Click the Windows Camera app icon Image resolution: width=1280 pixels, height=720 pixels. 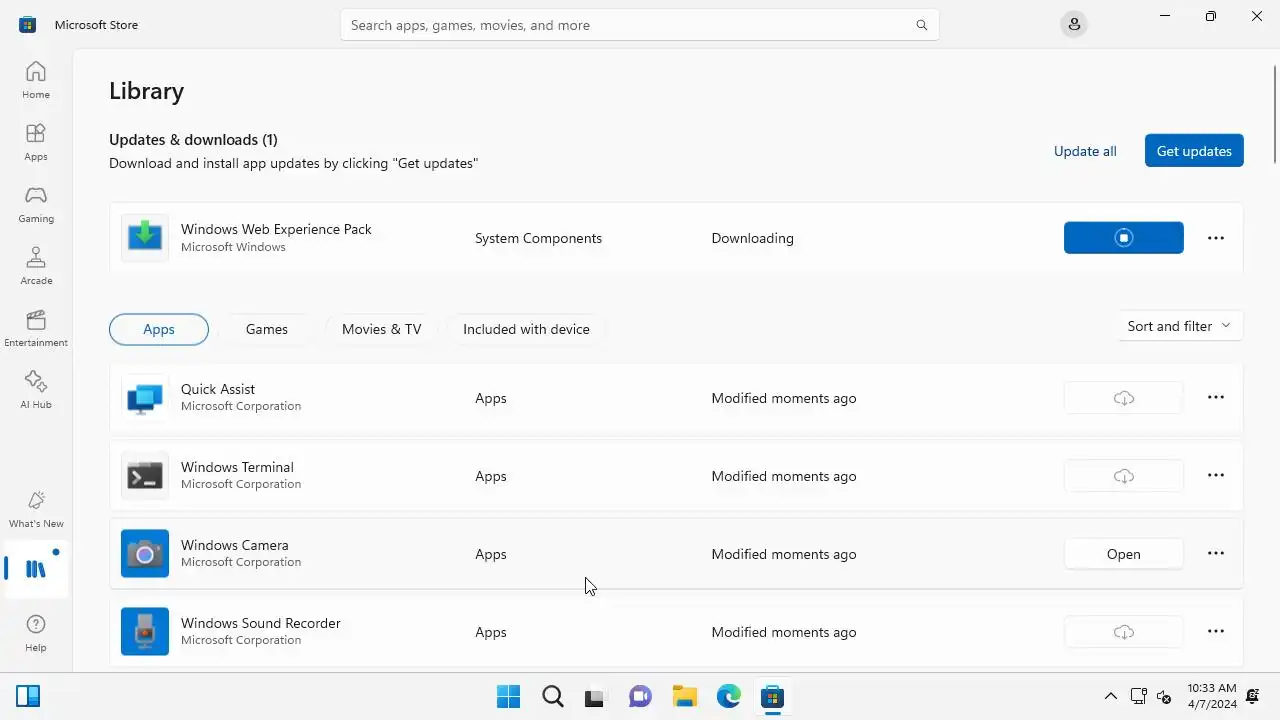click(145, 553)
